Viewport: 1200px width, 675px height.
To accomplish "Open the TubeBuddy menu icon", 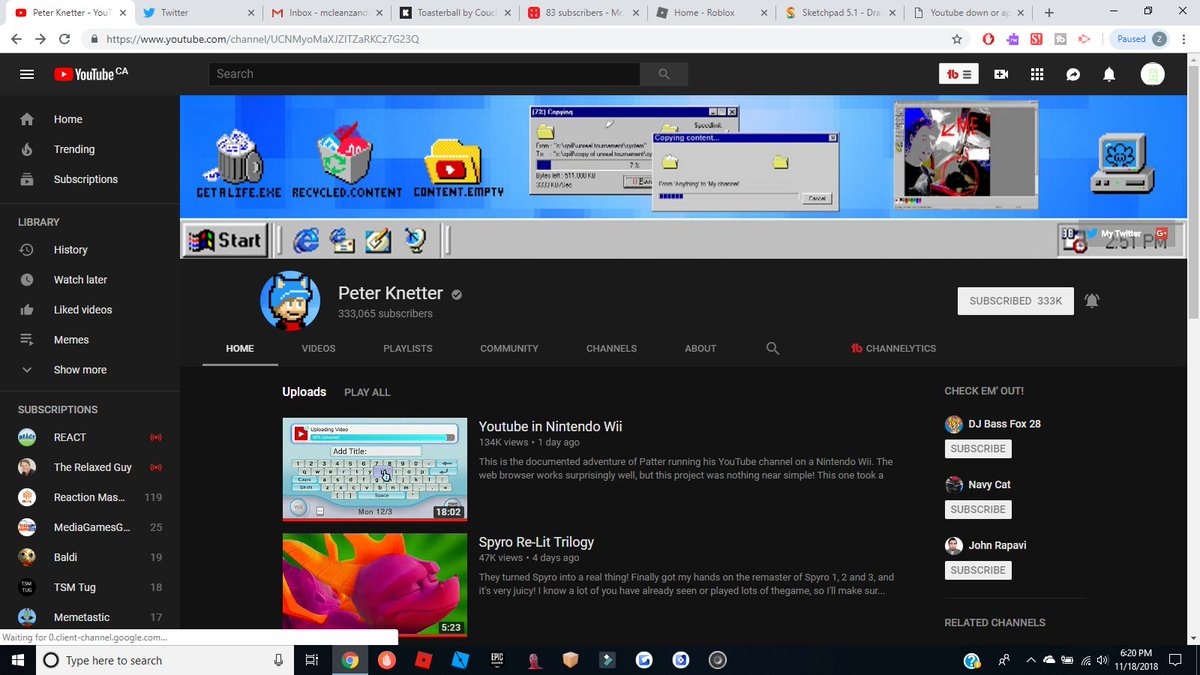I will click(958, 74).
